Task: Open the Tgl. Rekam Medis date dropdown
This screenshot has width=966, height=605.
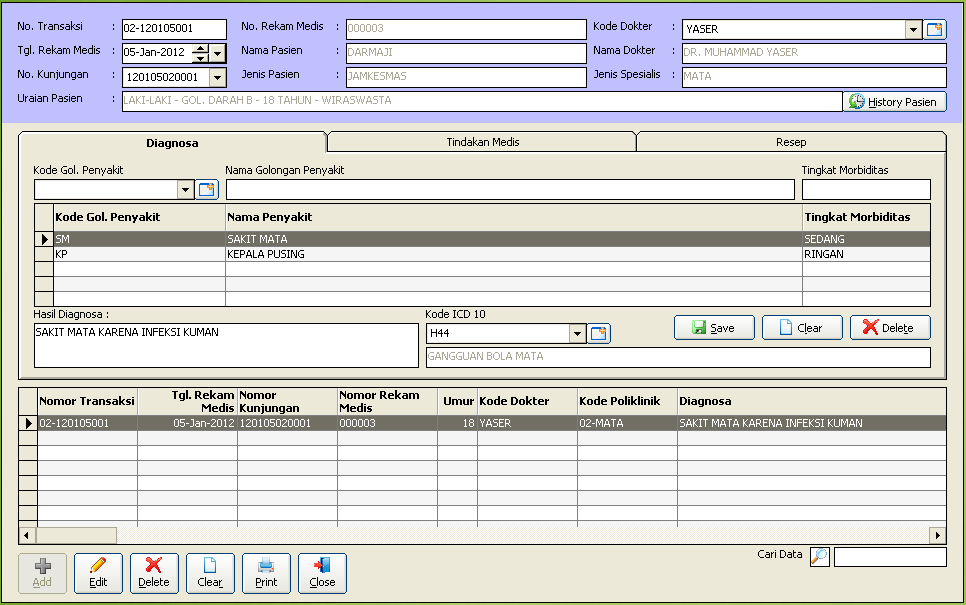Action: coord(218,53)
